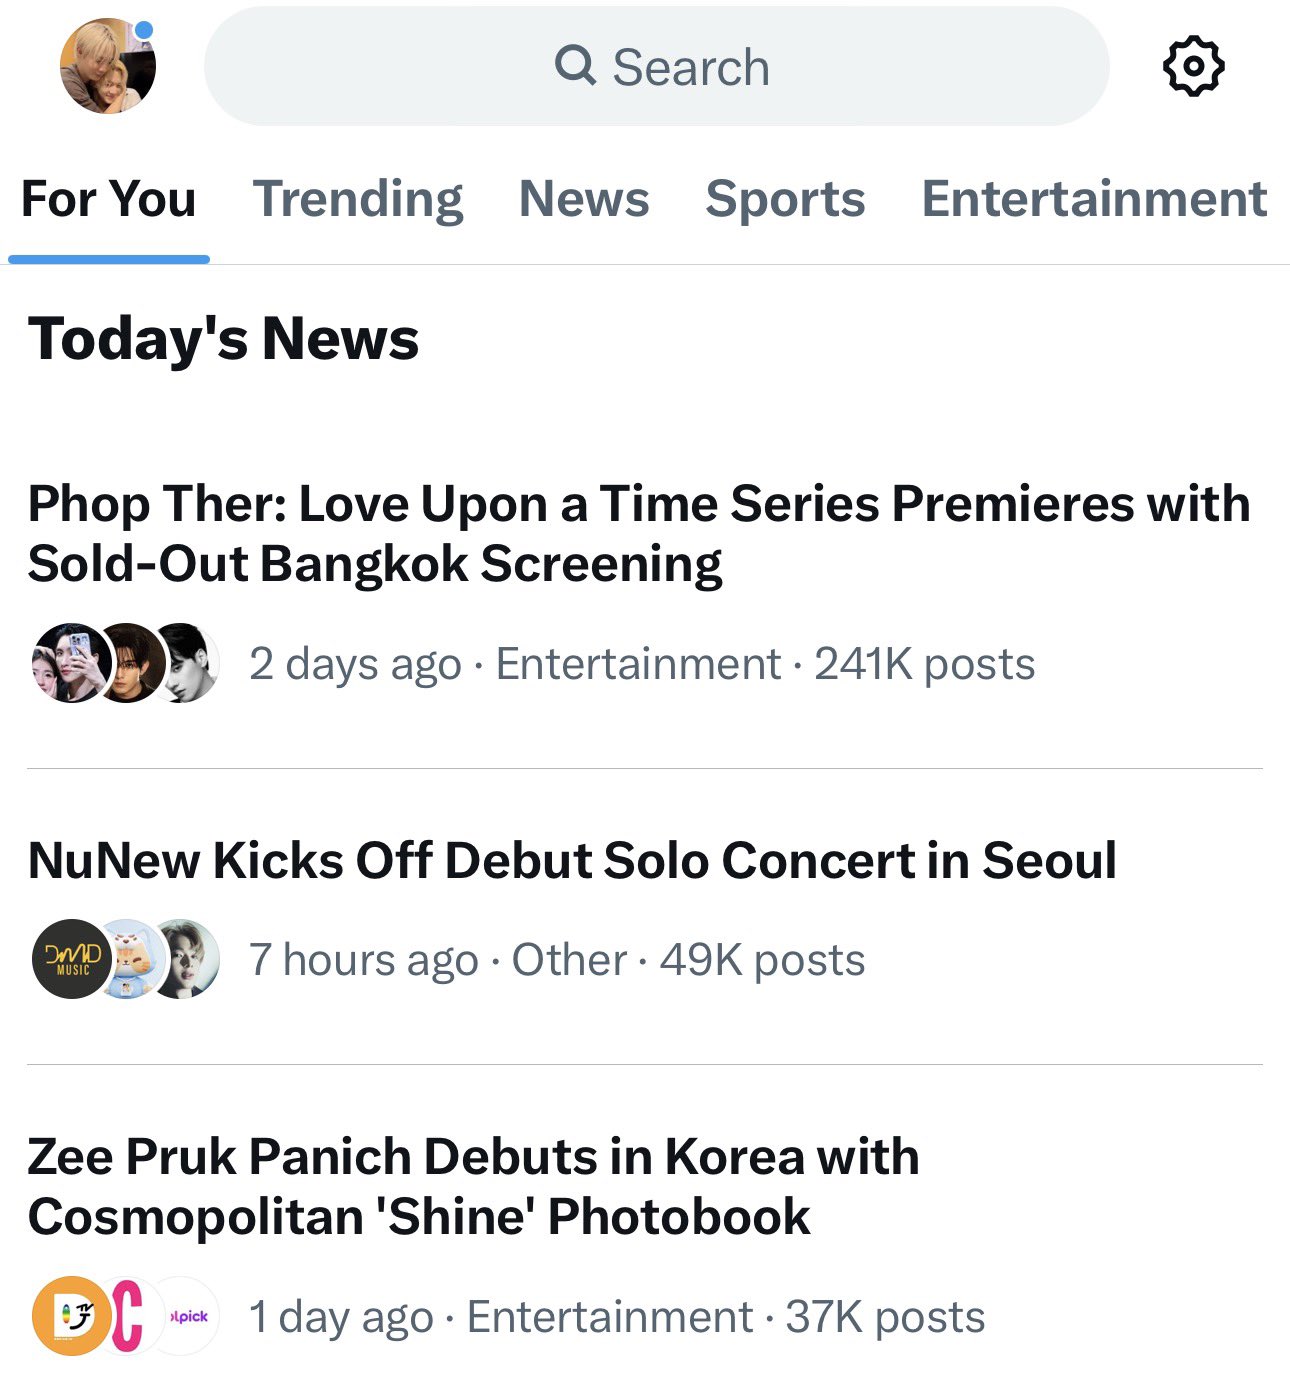Select the Entertainment tab
The width and height of the screenshot is (1290, 1382).
[x=1094, y=198]
